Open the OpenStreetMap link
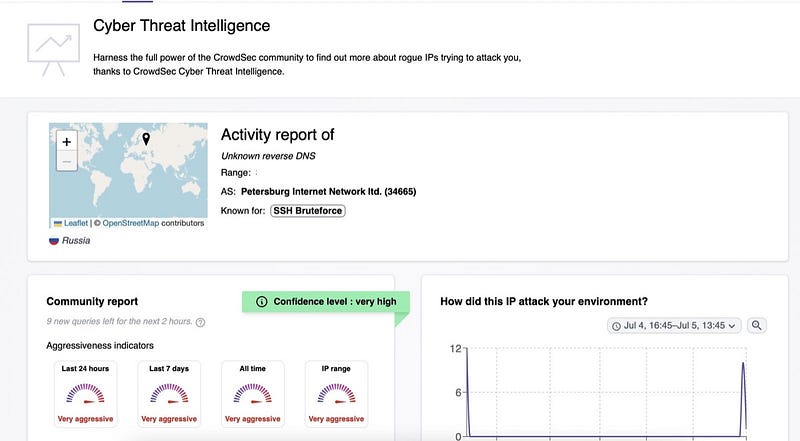 click(x=131, y=223)
